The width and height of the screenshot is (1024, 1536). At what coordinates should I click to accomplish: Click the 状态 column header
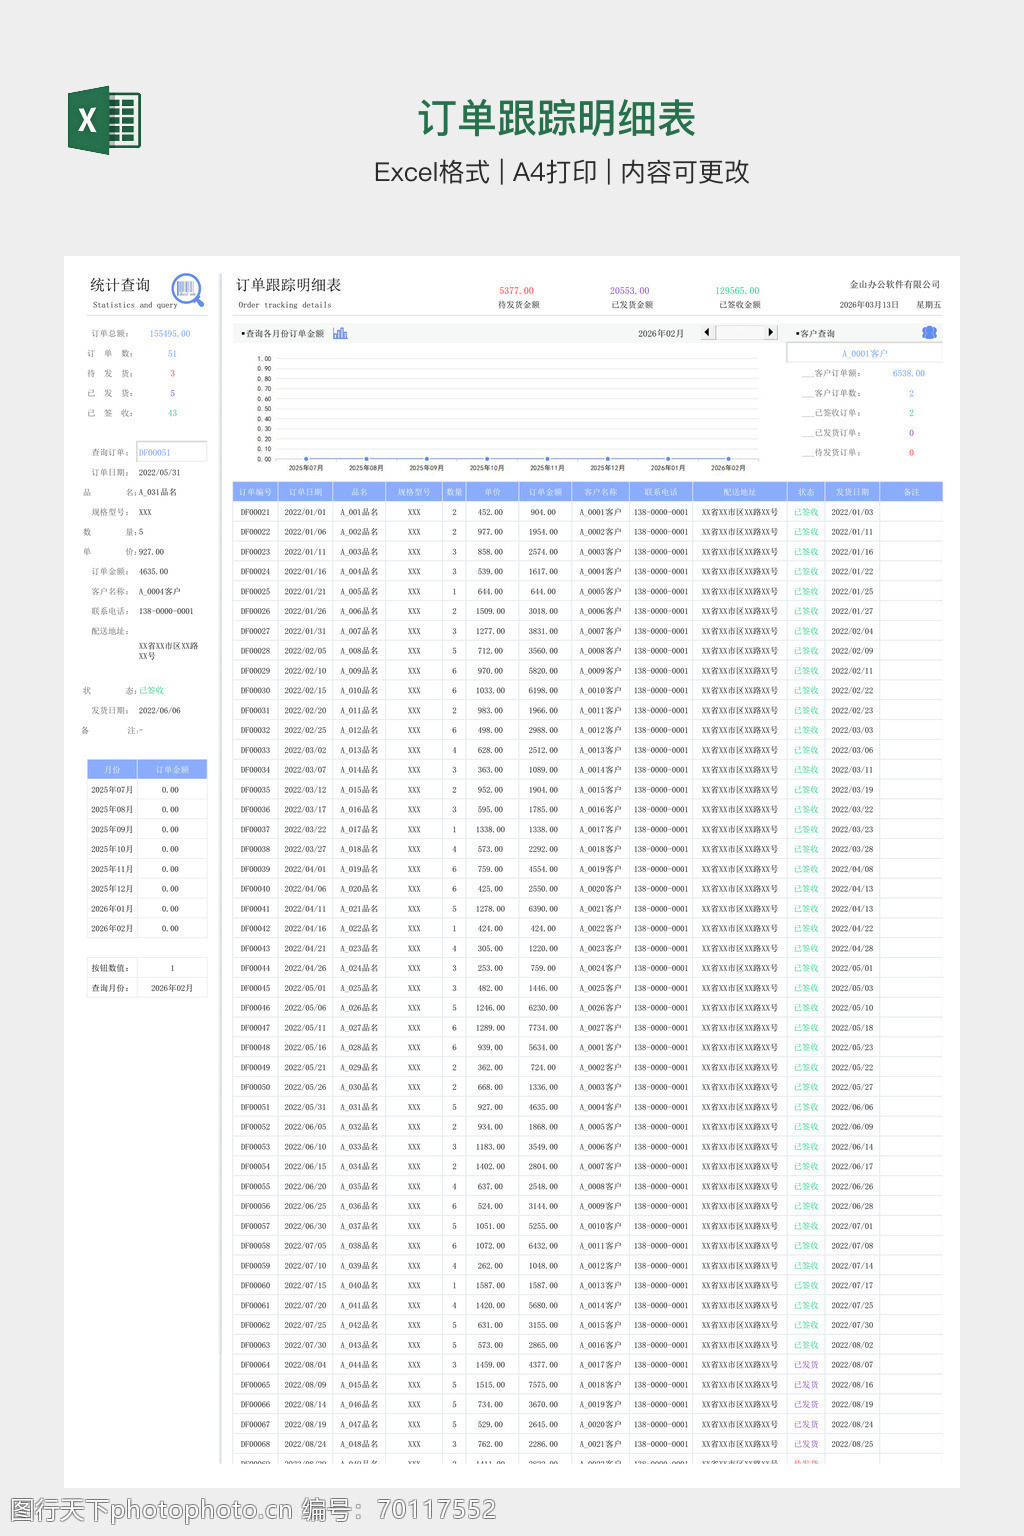point(806,492)
